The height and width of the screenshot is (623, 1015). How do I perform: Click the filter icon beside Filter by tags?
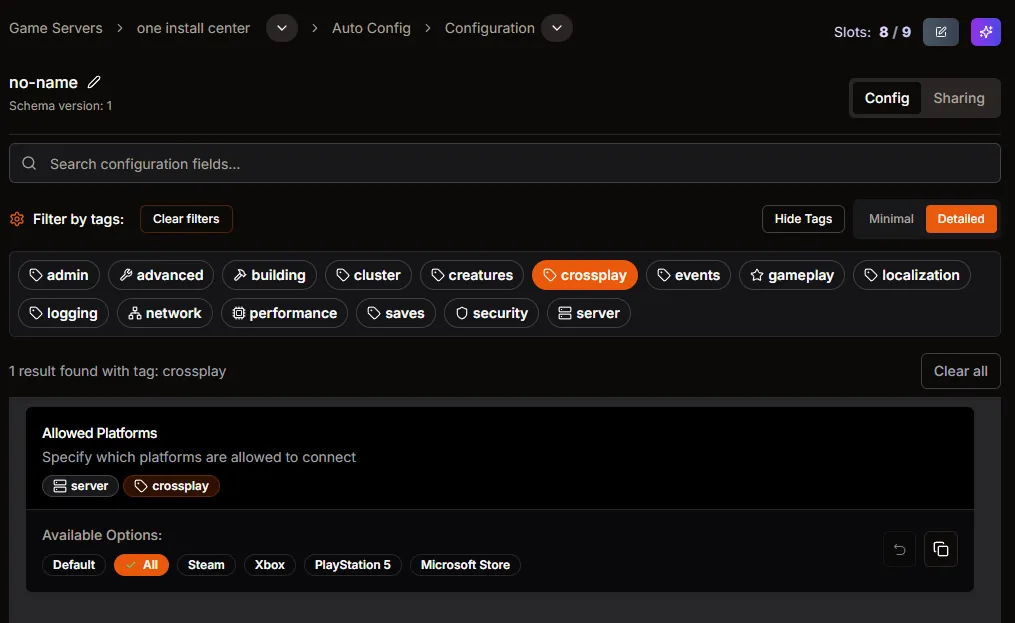[16, 218]
